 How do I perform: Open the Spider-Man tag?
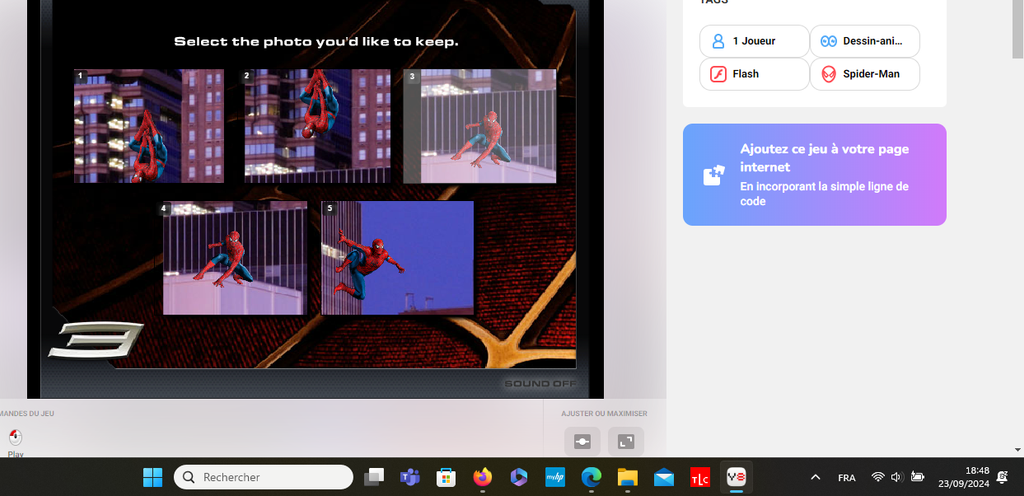click(x=864, y=74)
